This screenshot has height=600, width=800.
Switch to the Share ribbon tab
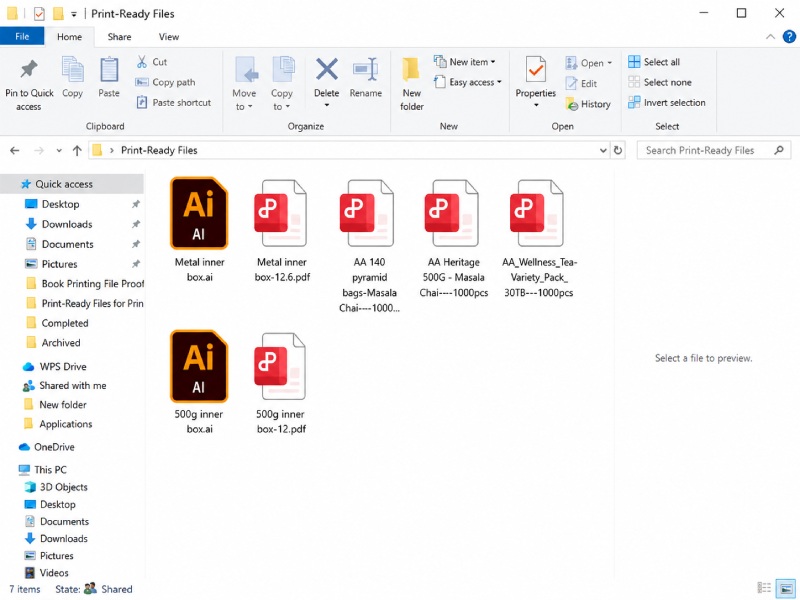tap(119, 37)
